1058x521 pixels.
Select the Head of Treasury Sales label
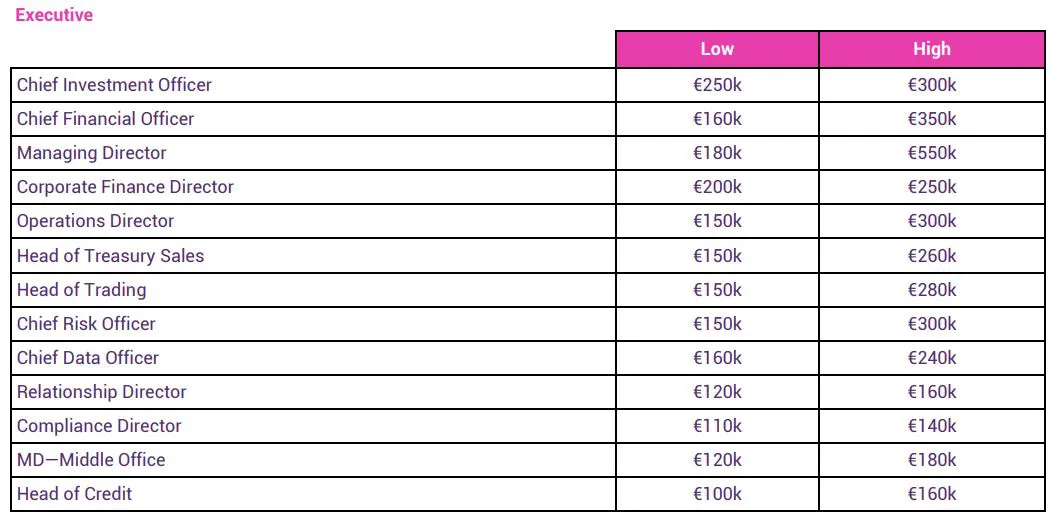(x=111, y=256)
